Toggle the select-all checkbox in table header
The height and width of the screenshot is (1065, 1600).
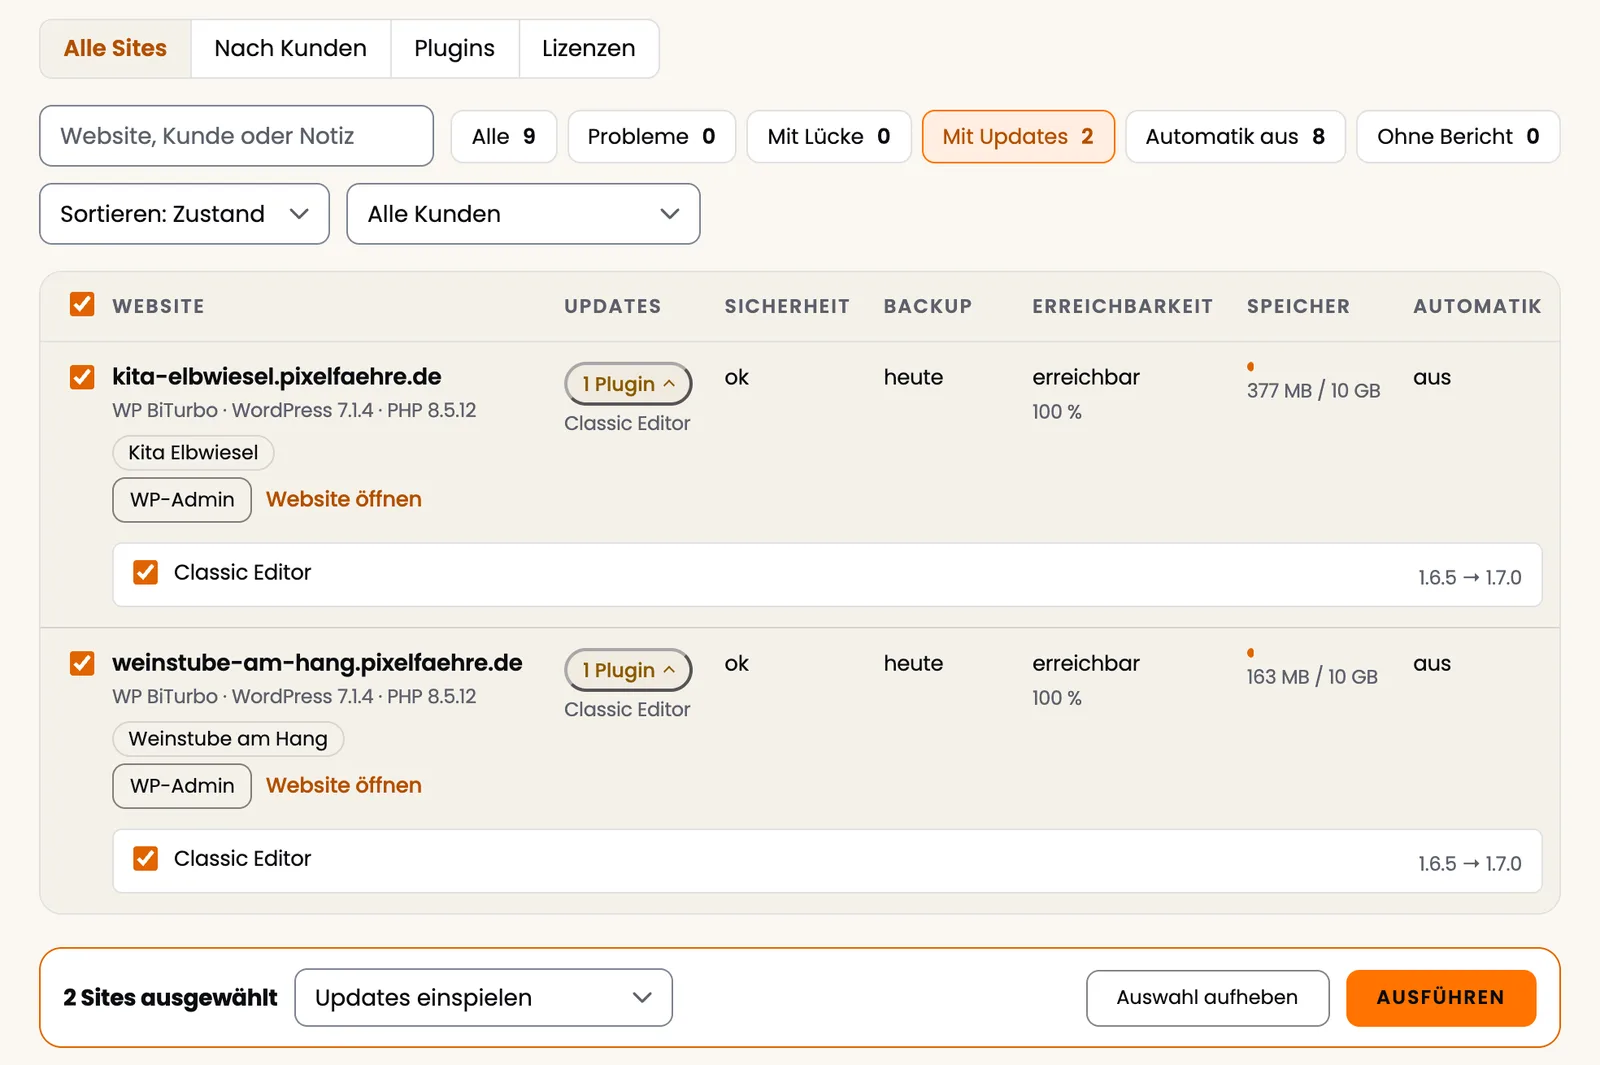[x=82, y=304]
